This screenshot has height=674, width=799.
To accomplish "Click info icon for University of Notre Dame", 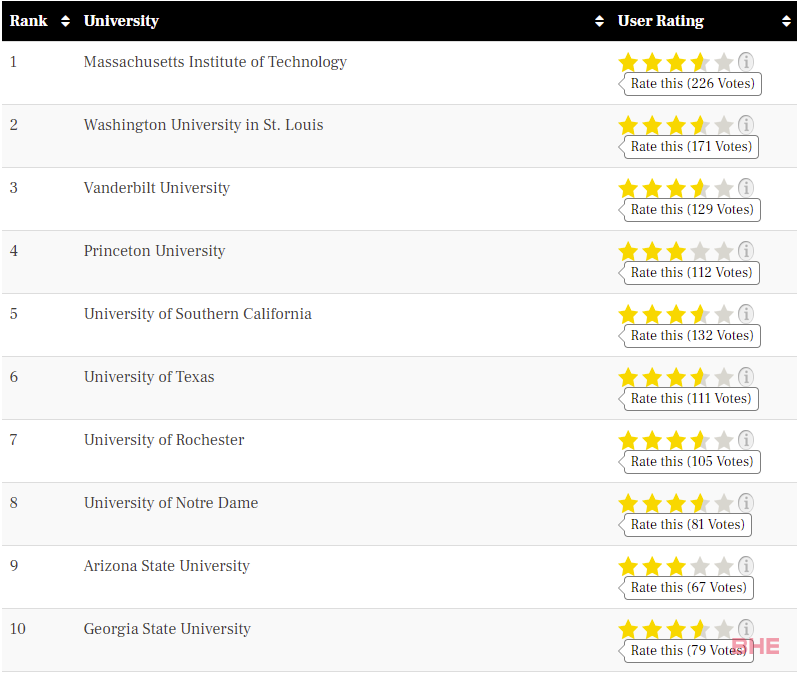I will click(746, 503).
